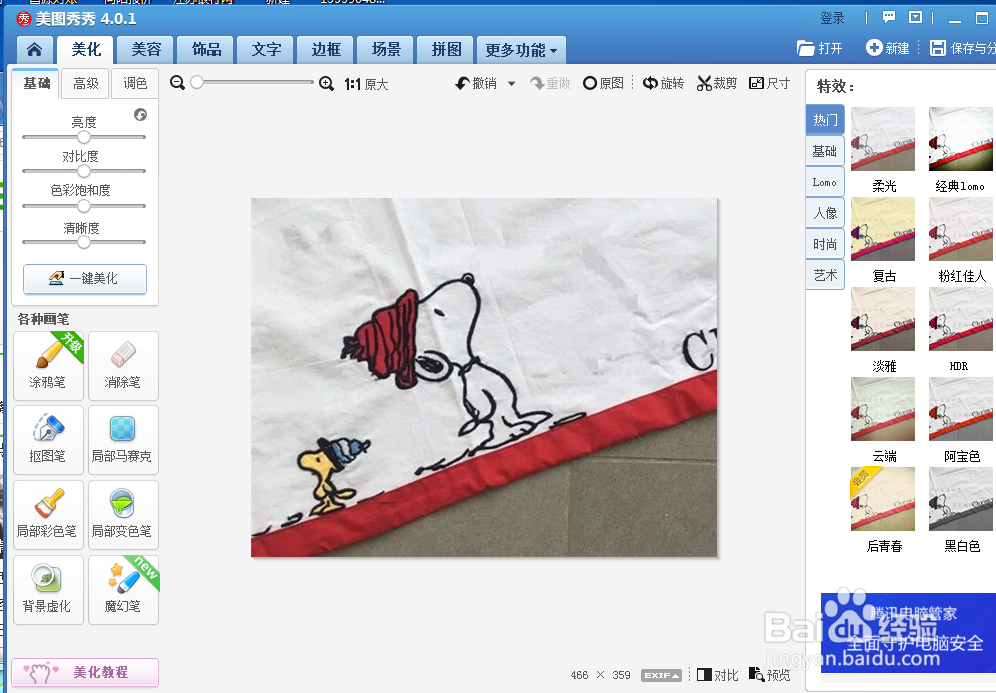Select the 高级 adjustment sub-tab
The image size is (996, 693).
[86, 83]
